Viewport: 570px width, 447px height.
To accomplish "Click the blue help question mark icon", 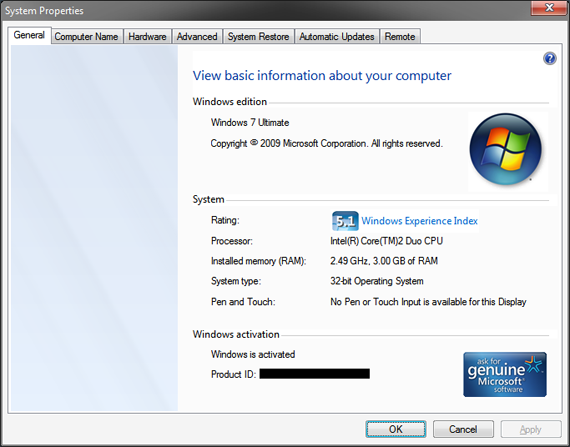I will pos(550,58).
